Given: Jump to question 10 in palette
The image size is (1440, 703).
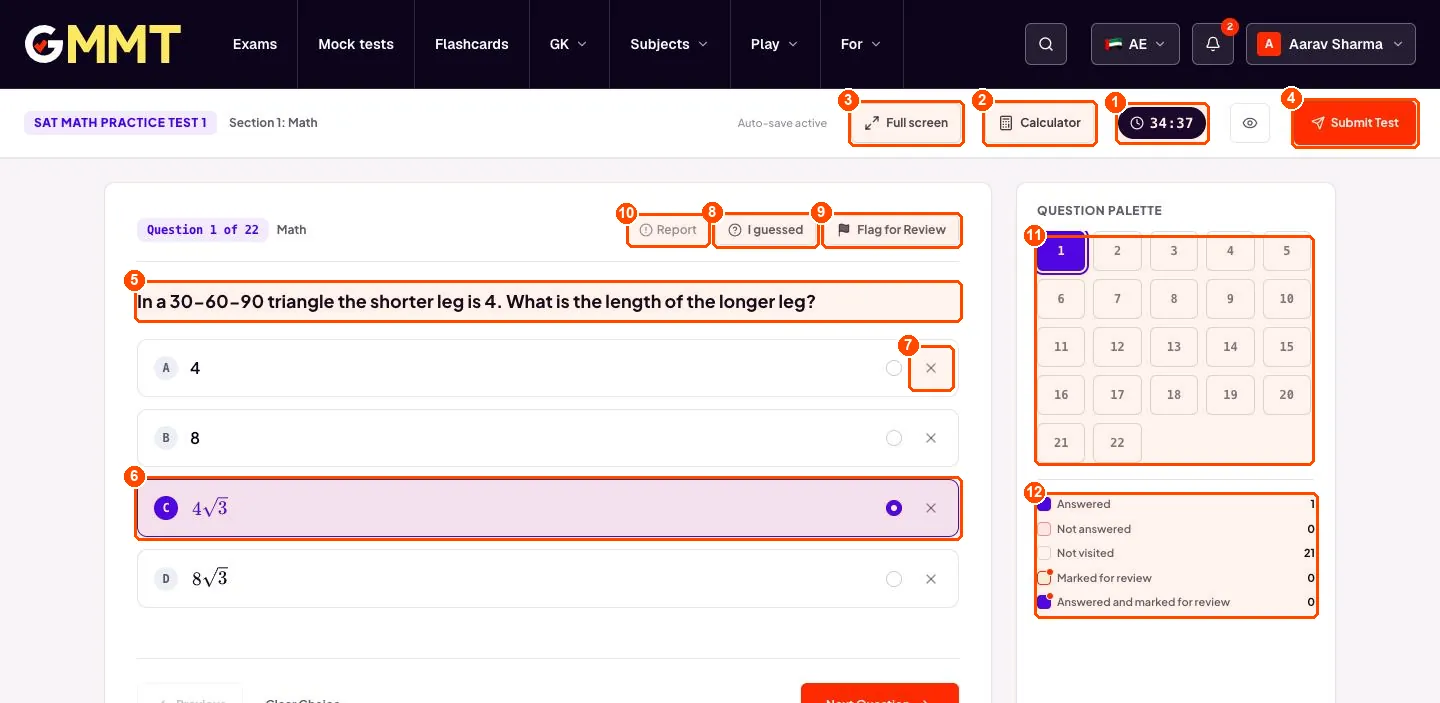Looking at the screenshot, I should (1287, 299).
